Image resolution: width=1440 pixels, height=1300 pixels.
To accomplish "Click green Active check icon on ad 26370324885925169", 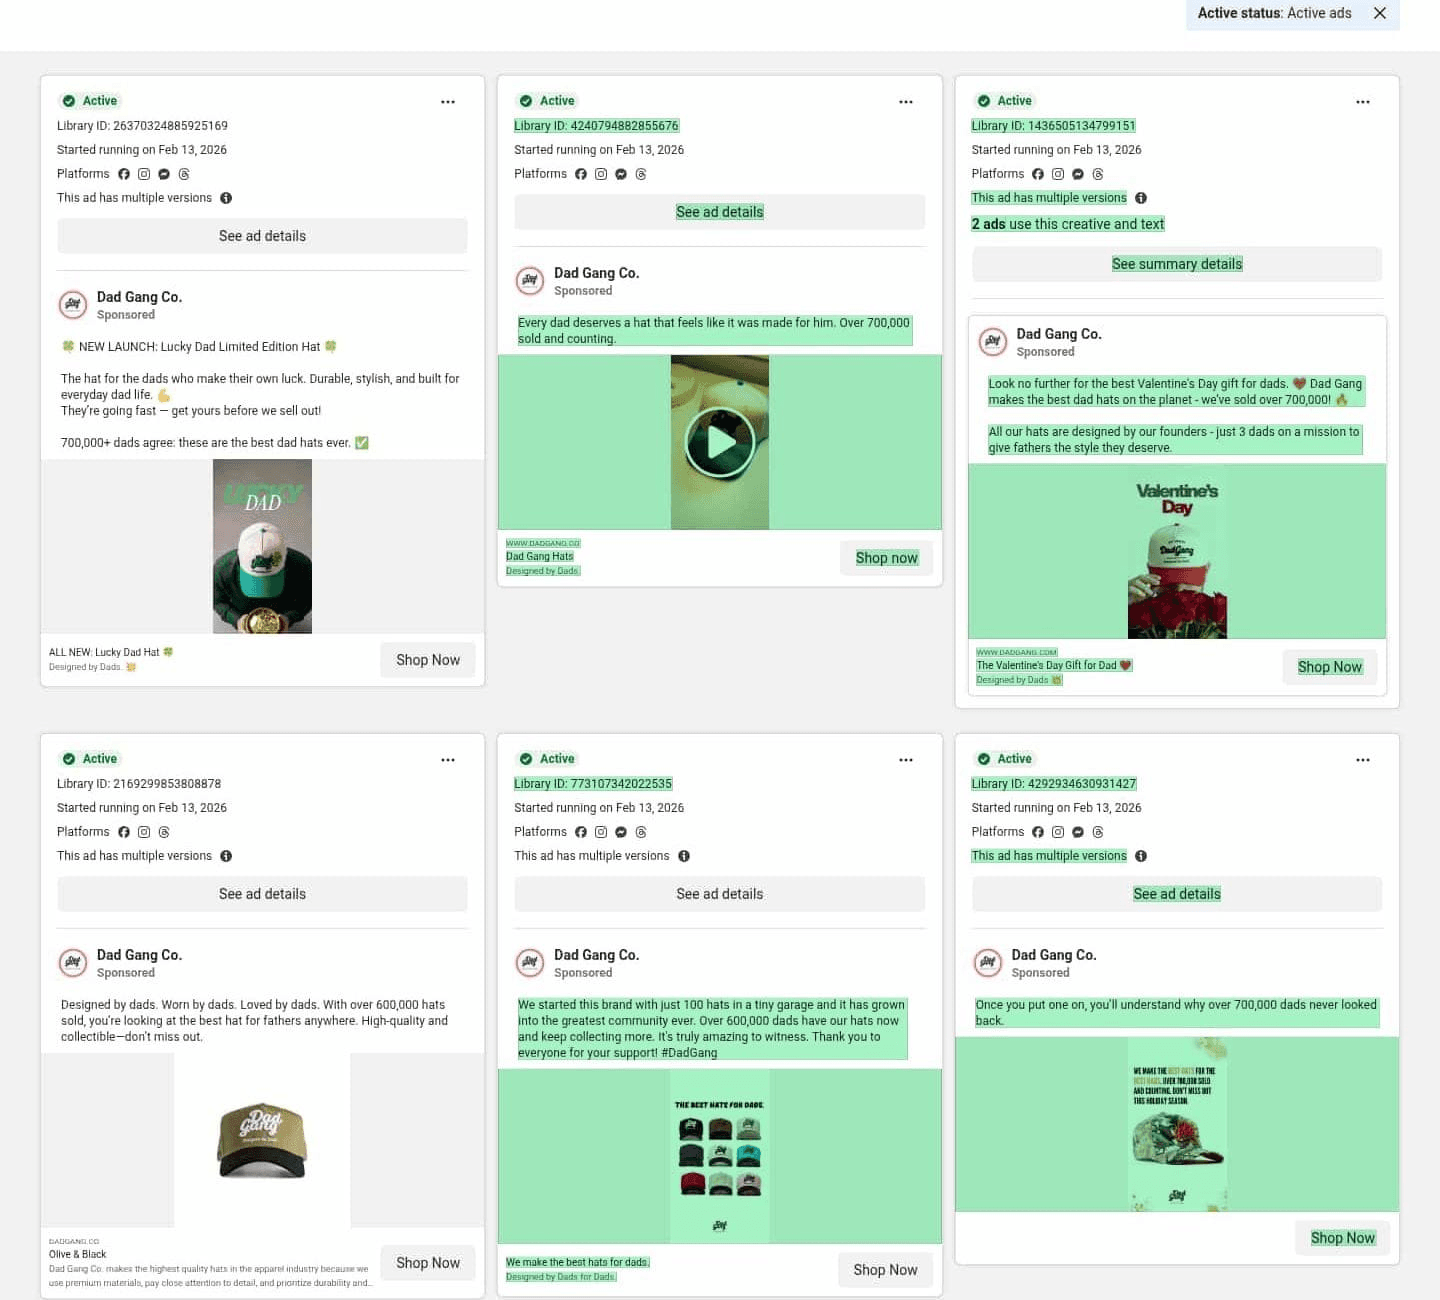I will (x=69, y=101).
